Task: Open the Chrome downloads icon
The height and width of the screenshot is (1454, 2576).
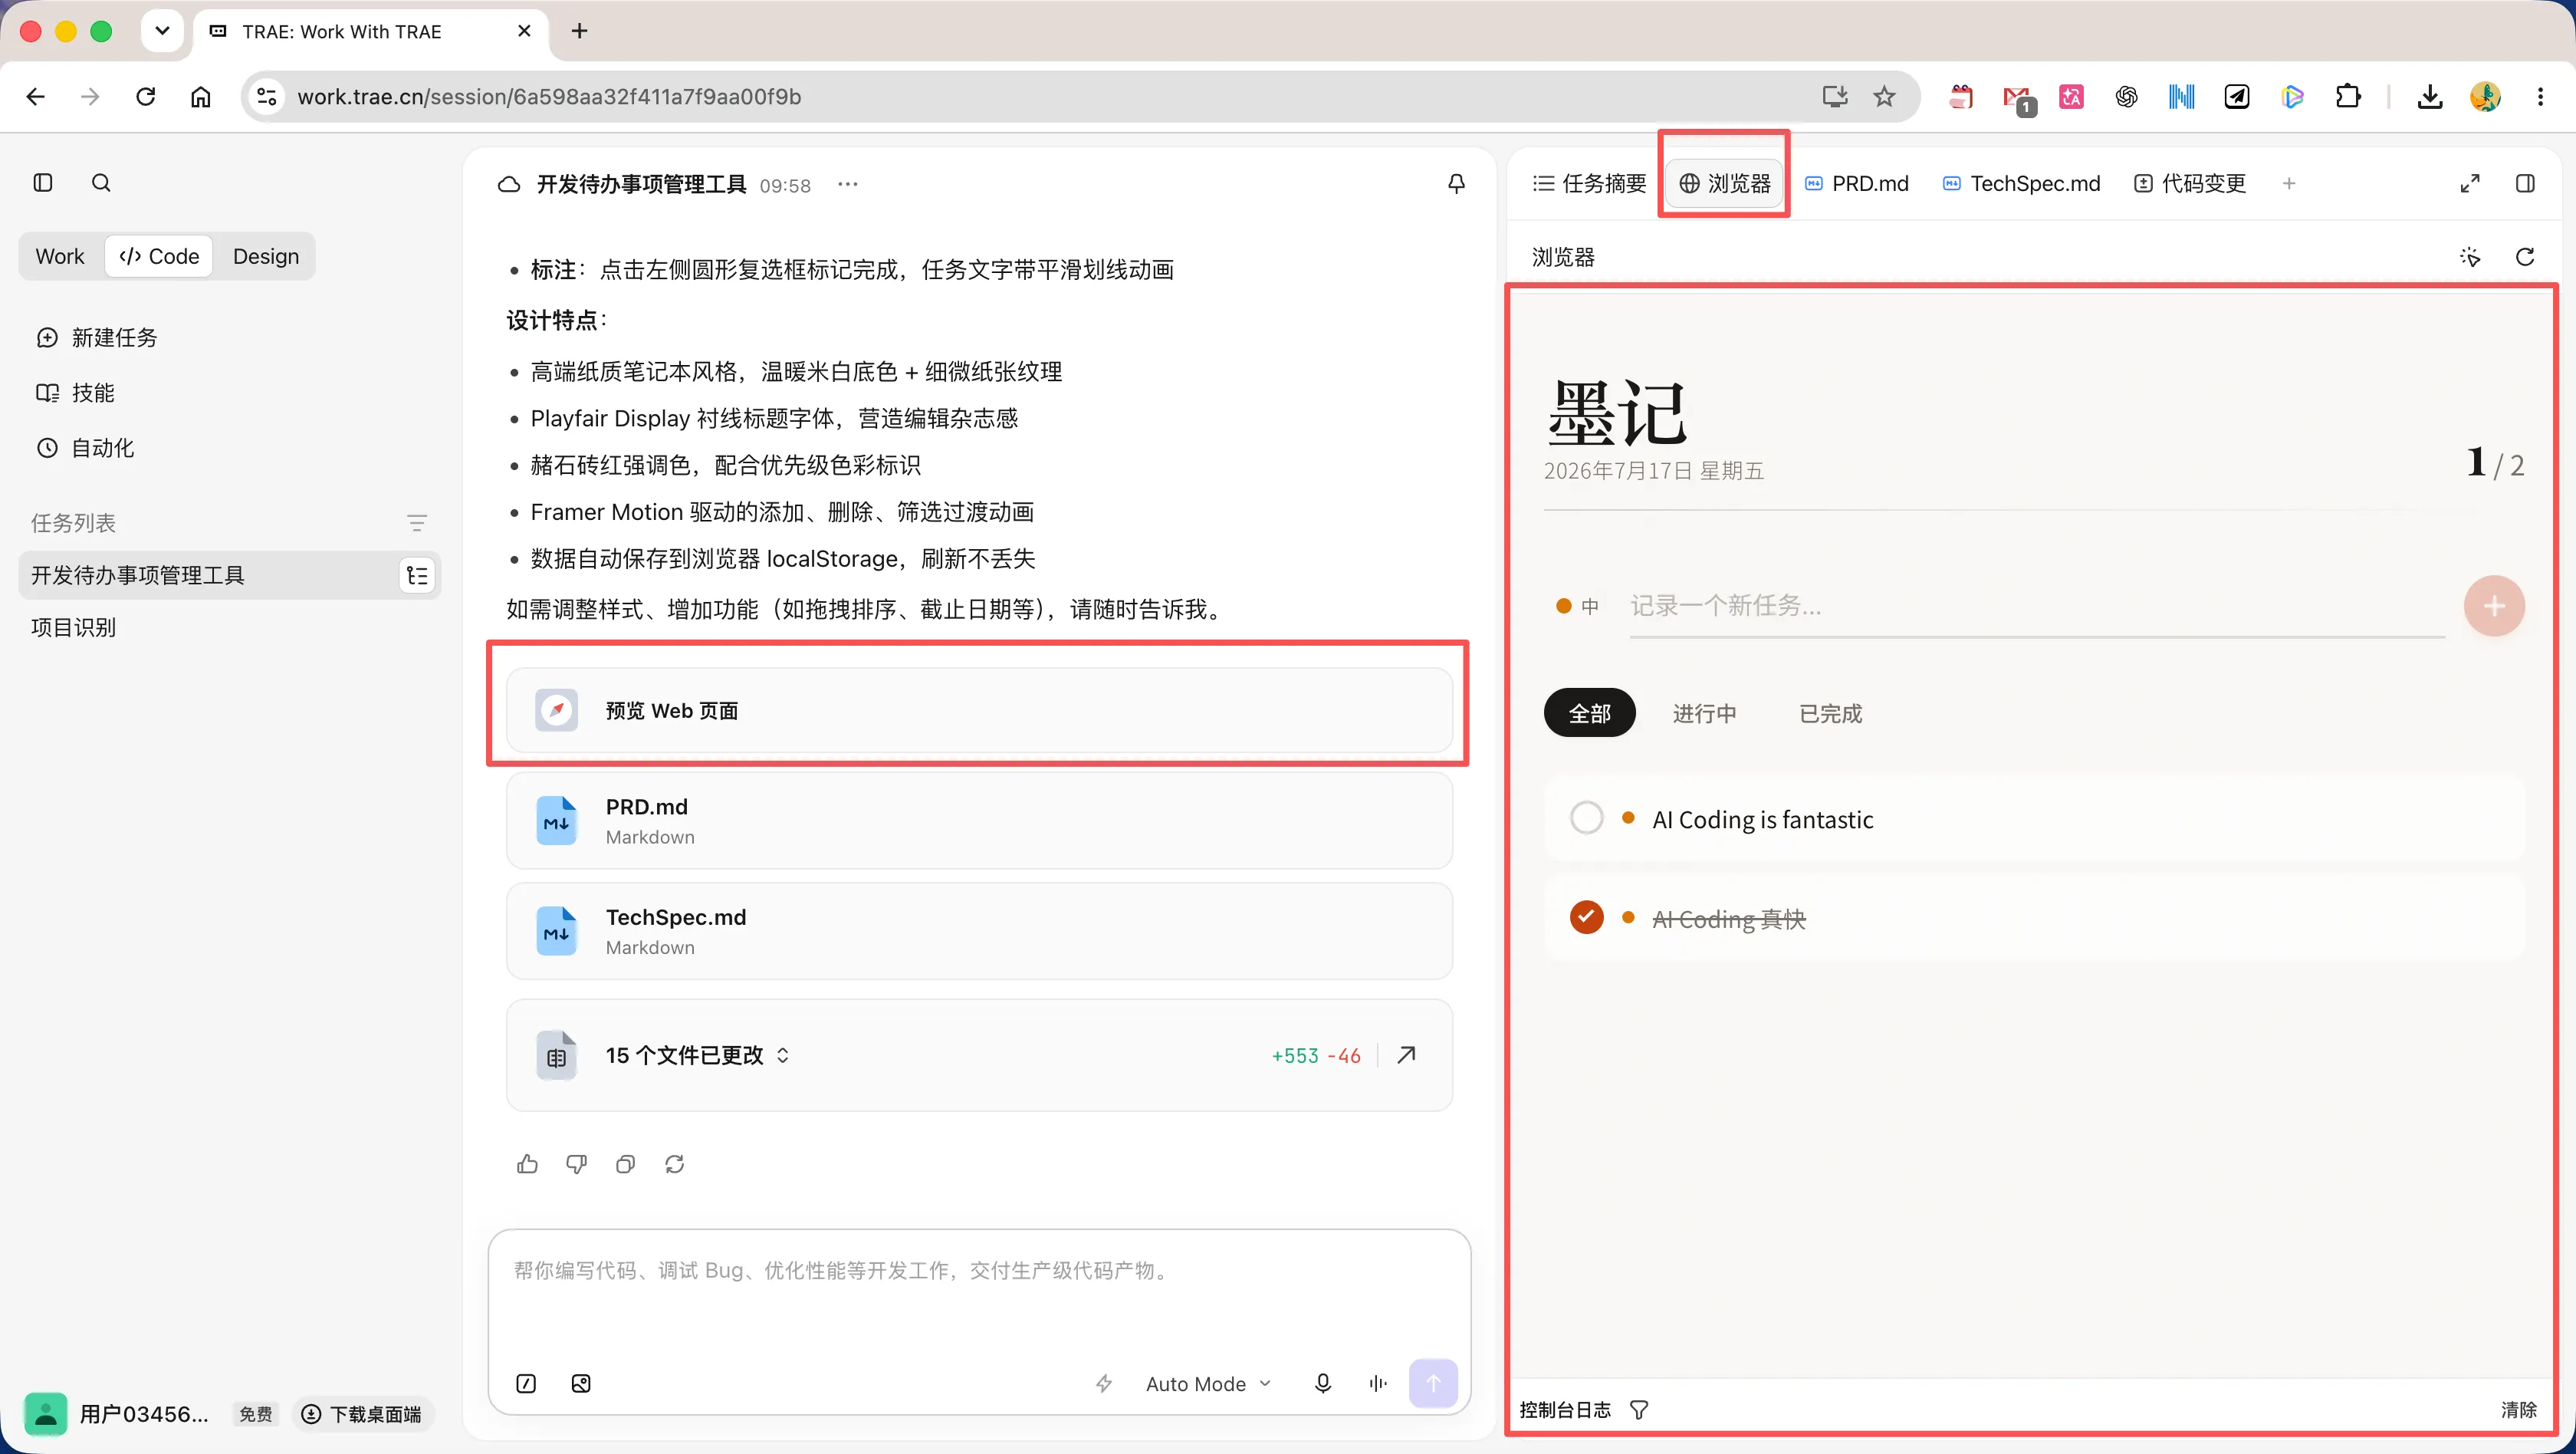Action: (2430, 97)
